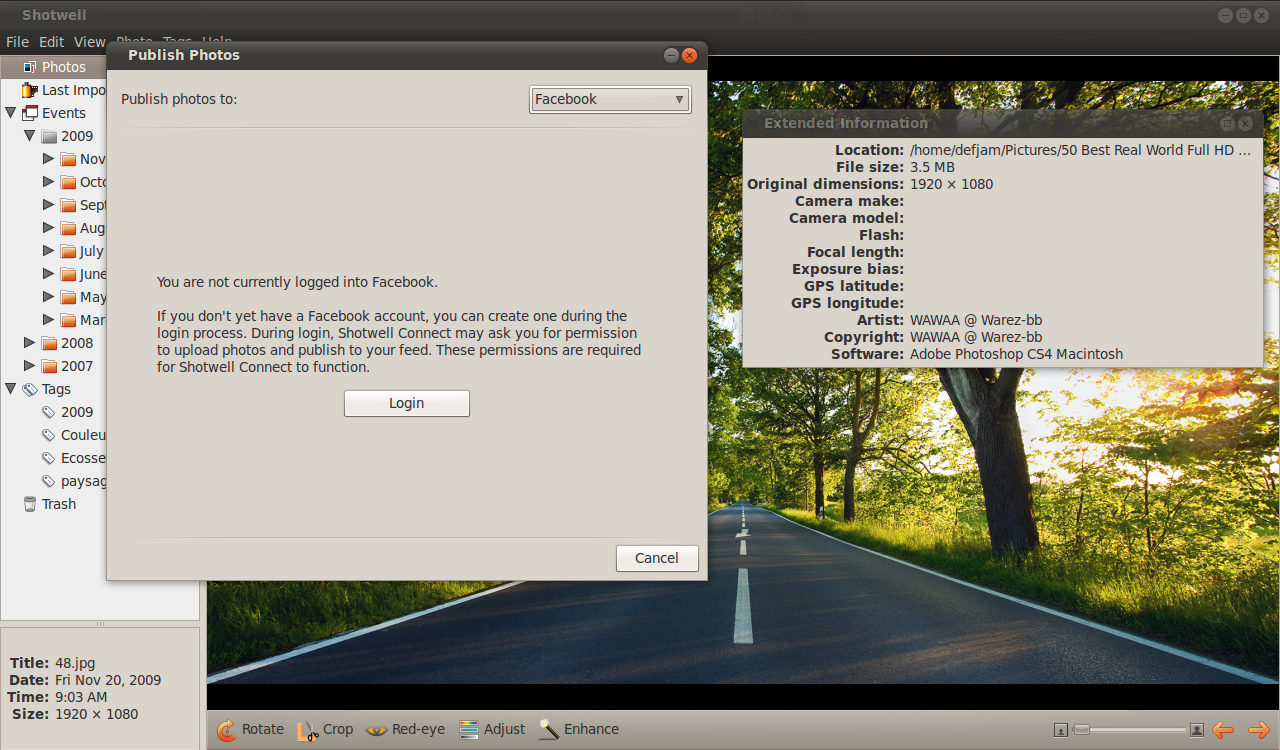Click the '48.jpg' title text

click(75, 663)
